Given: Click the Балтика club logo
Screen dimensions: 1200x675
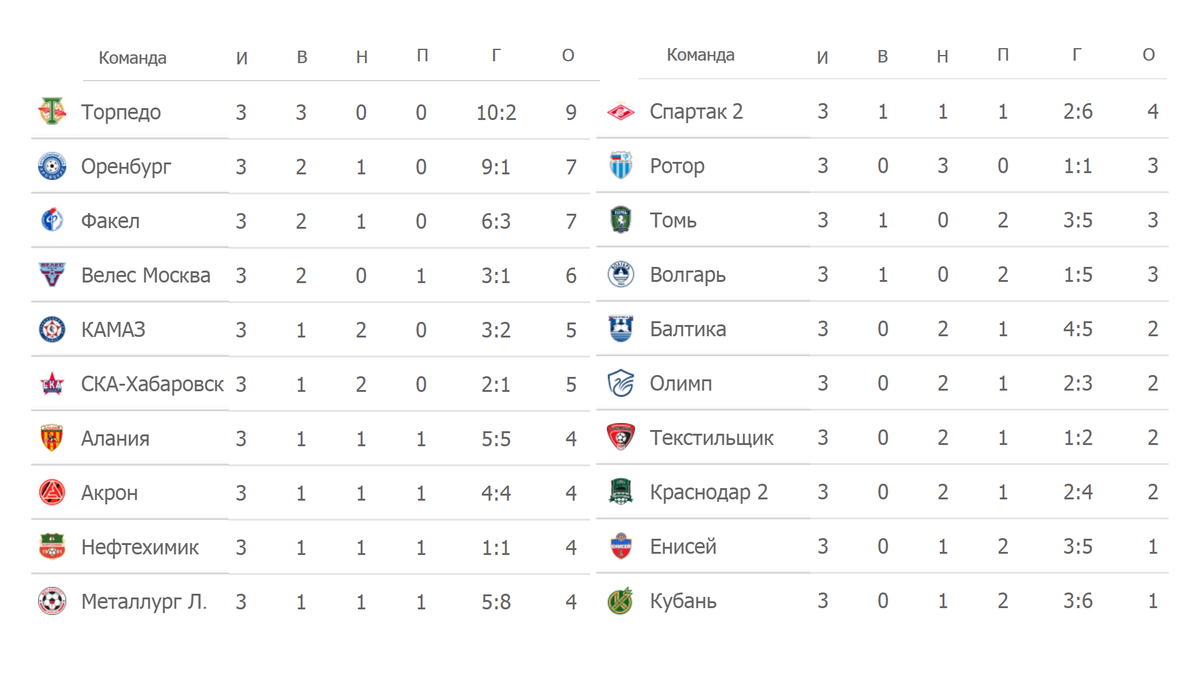Looking at the screenshot, I should (x=621, y=329).
